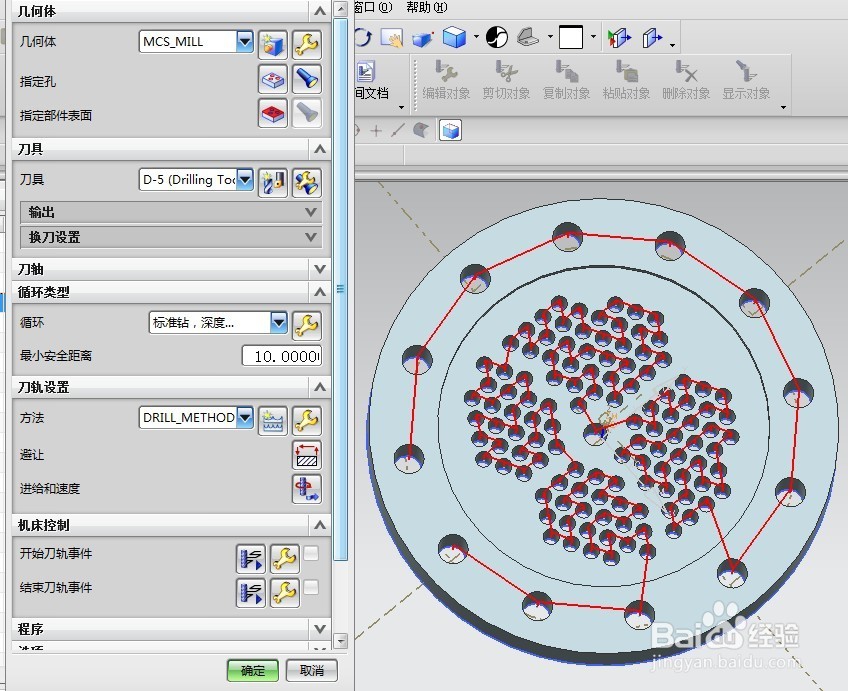Open the 循环 type dropdown
The height and width of the screenshot is (691, 848).
click(x=279, y=322)
